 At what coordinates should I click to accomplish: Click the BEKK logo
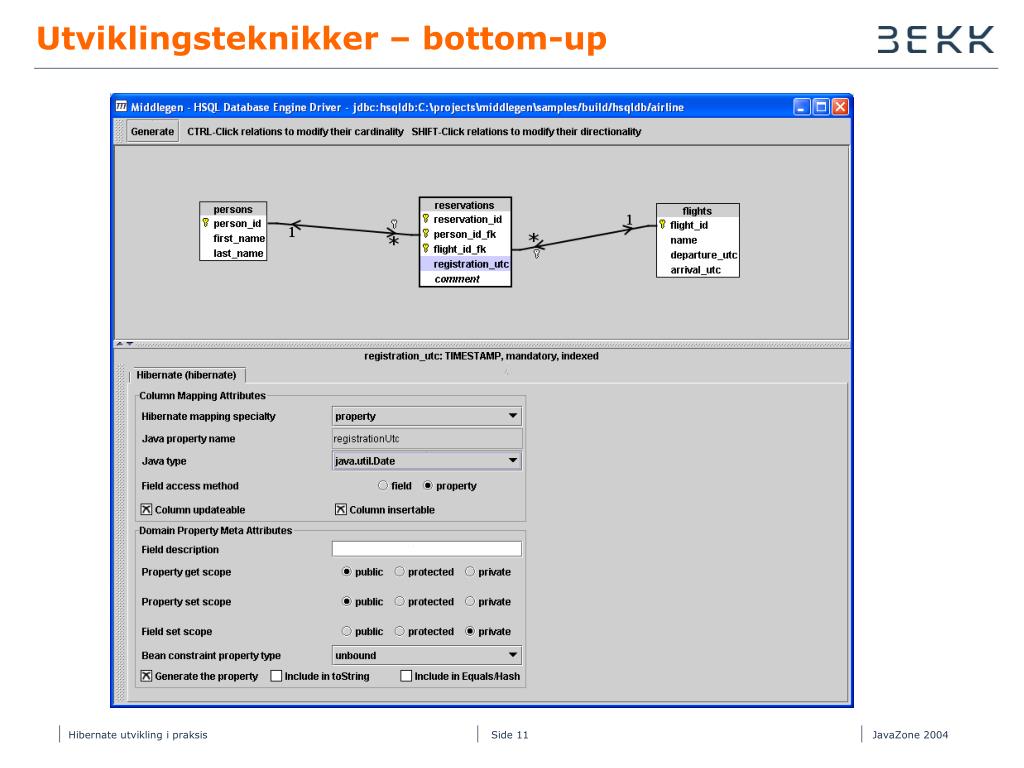pos(935,39)
